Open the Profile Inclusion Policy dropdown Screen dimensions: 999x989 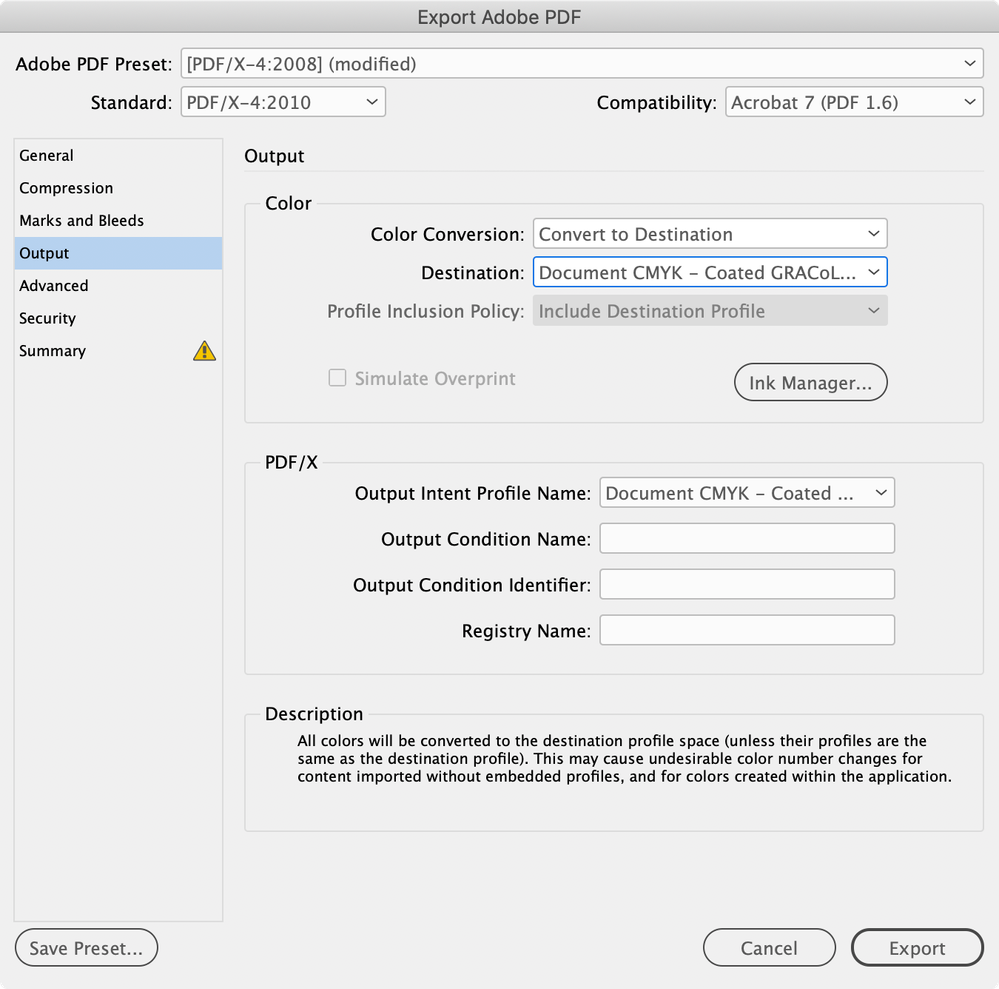click(x=710, y=311)
